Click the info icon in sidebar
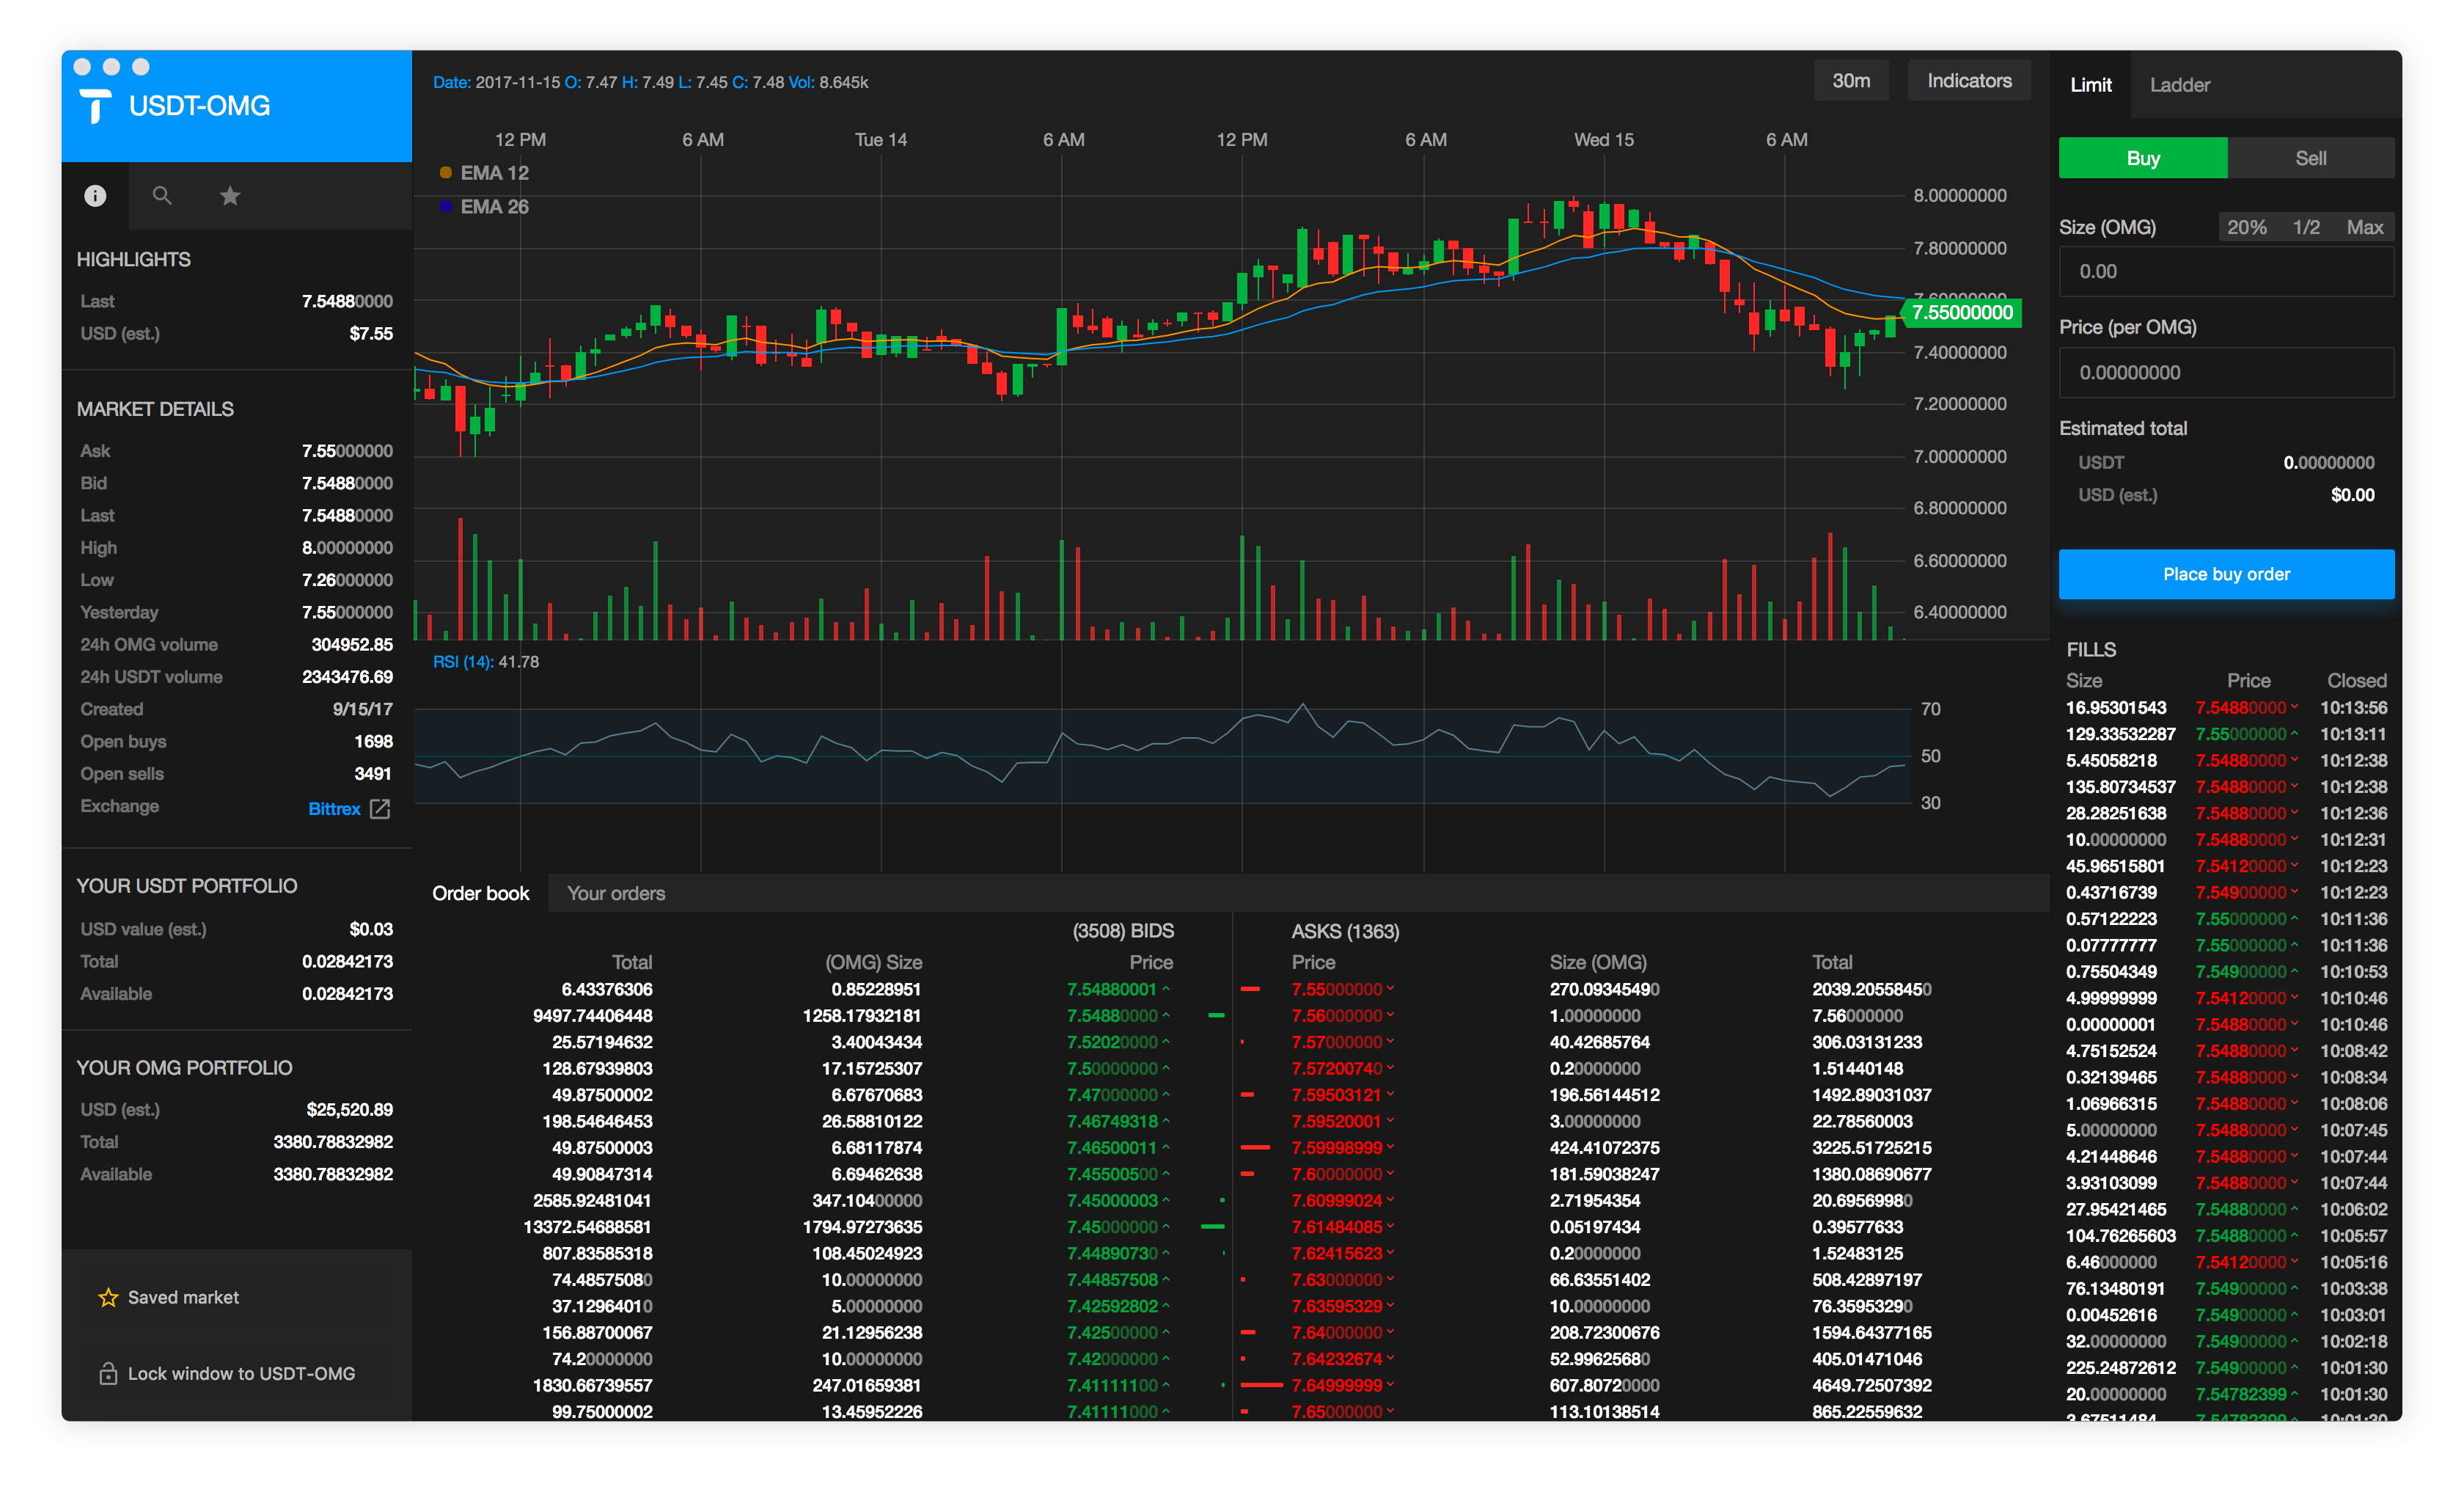2464x1495 pixels. tap(95, 196)
